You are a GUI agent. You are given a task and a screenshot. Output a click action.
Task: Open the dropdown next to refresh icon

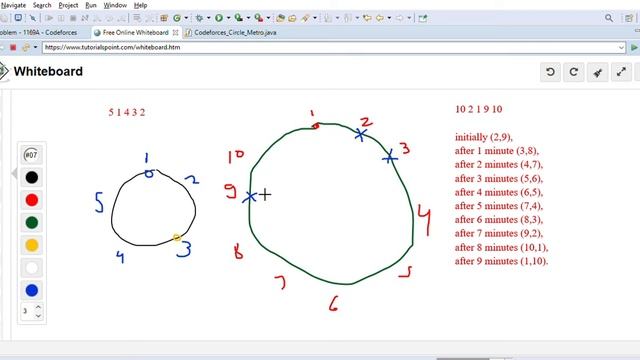tap(36, 47)
